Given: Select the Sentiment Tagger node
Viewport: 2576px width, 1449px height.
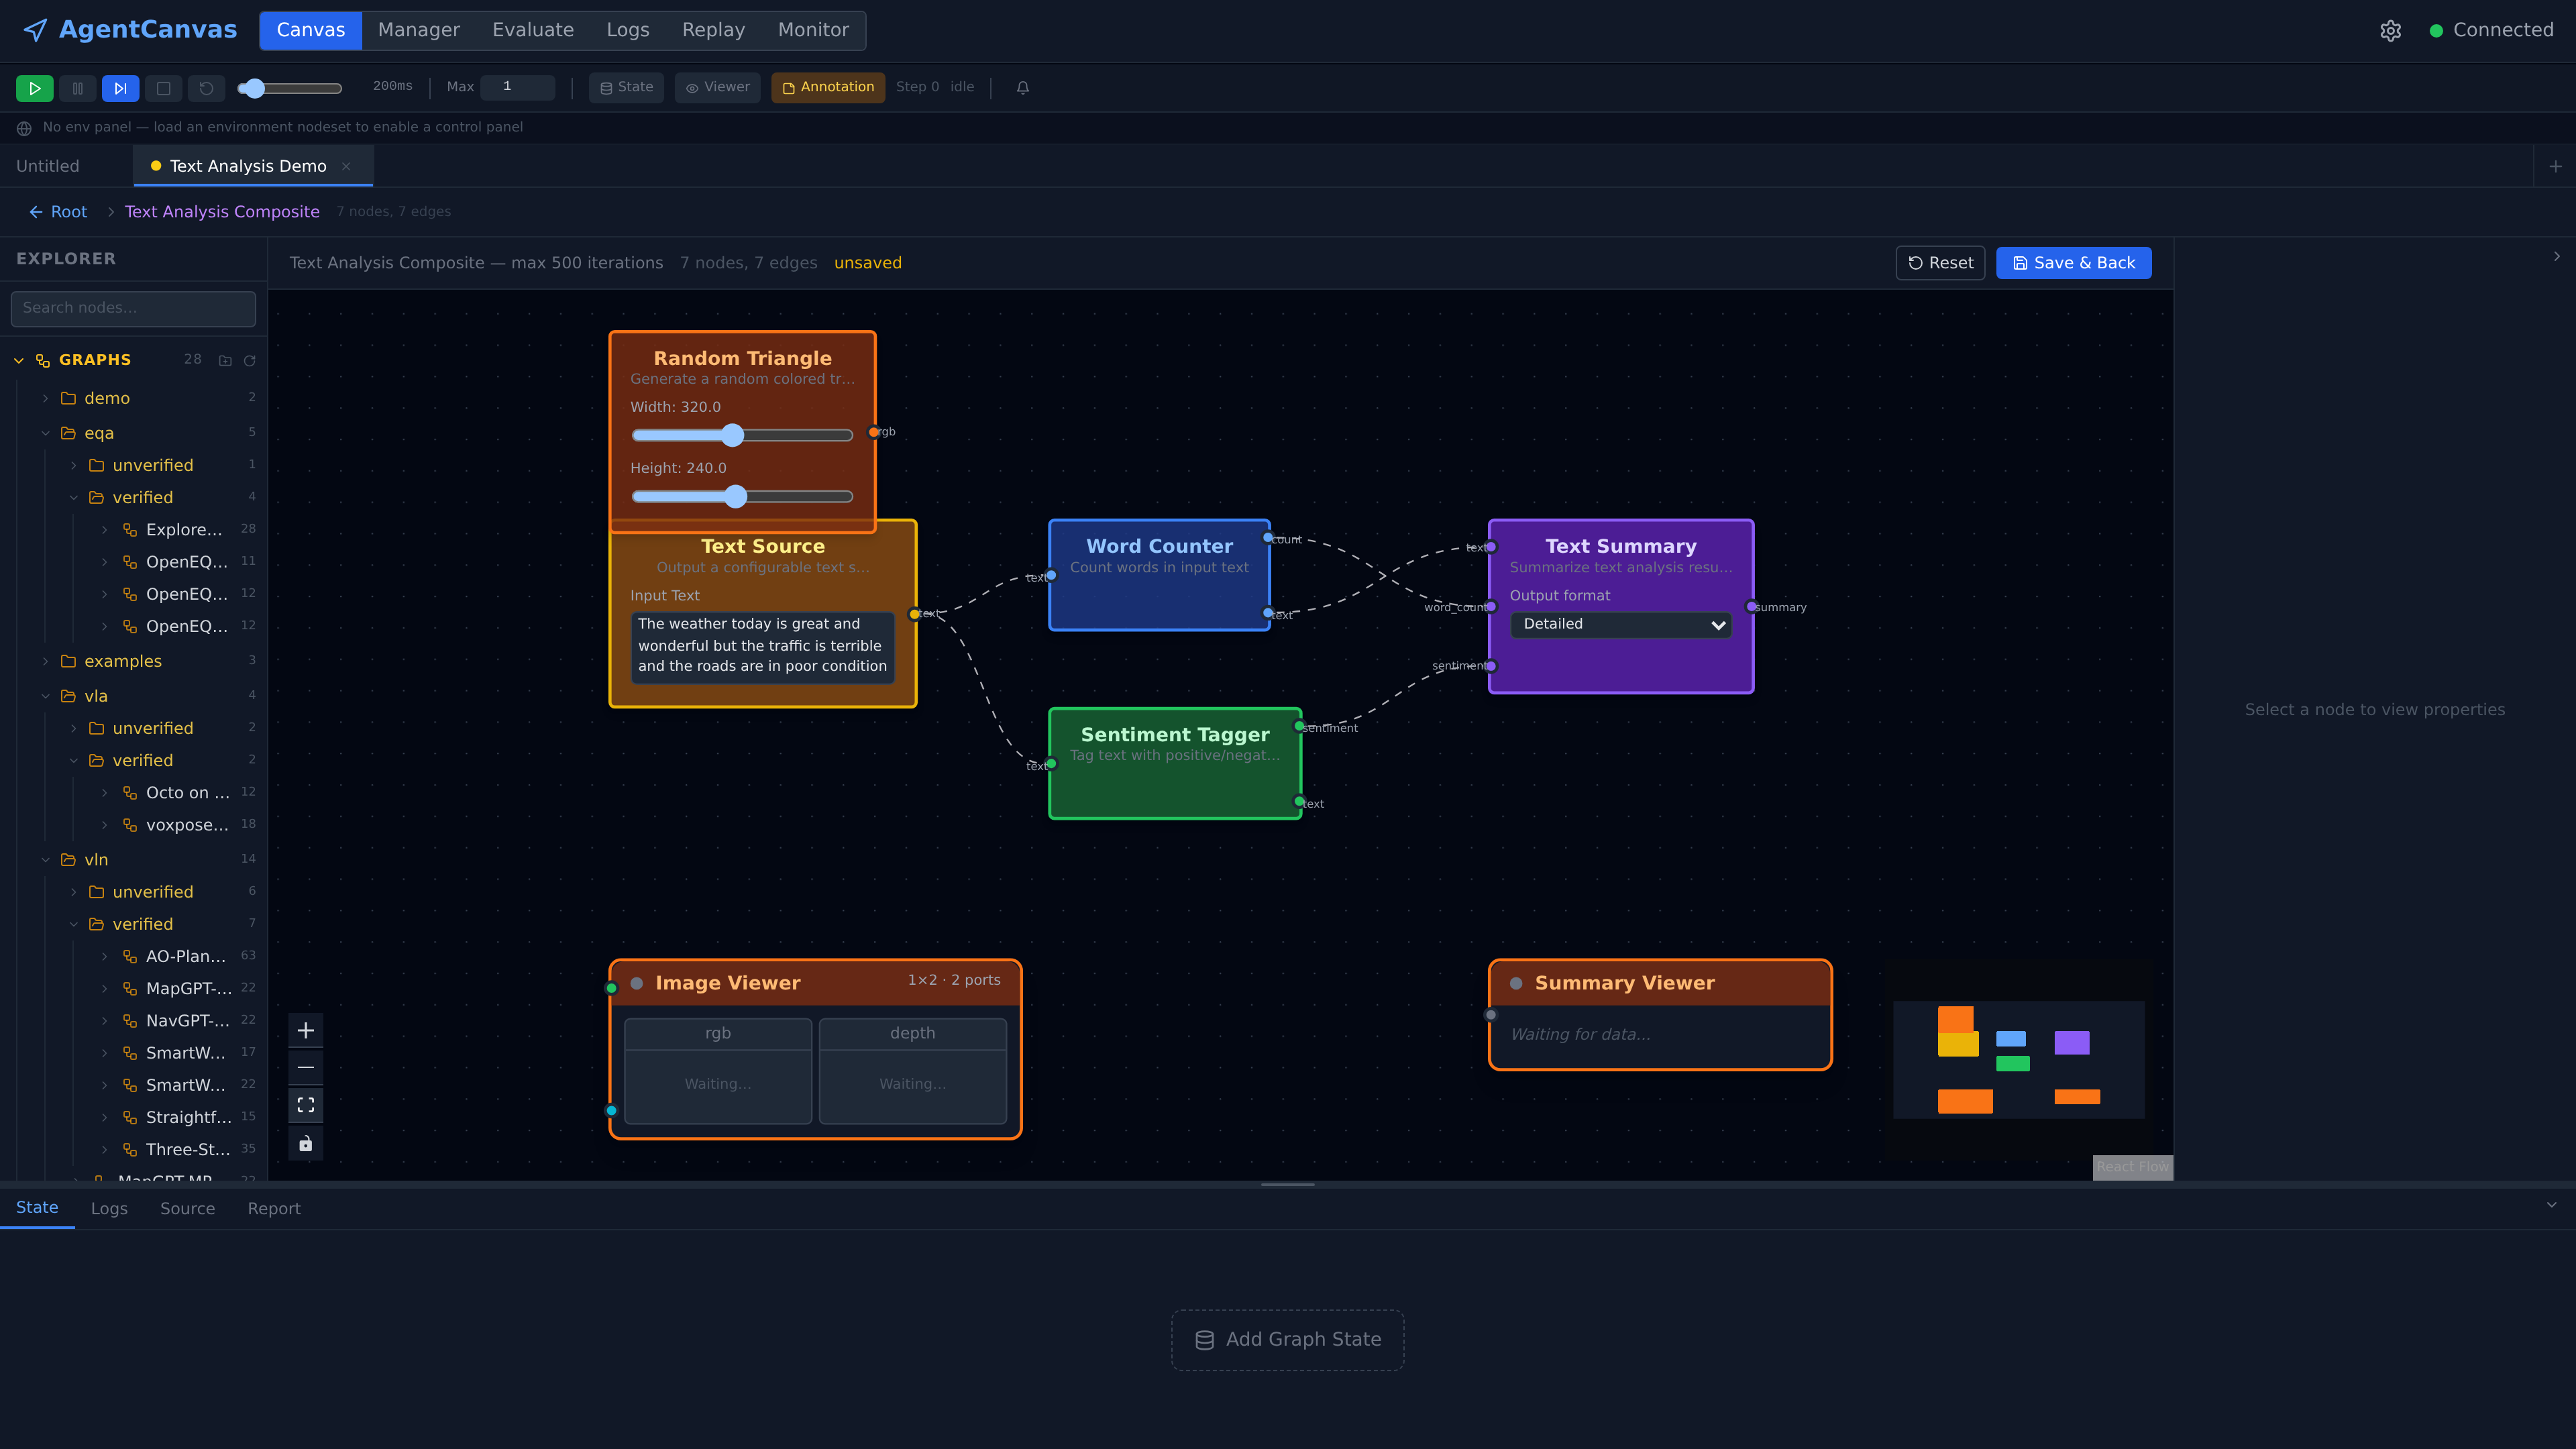Looking at the screenshot, I should (1174, 764).
